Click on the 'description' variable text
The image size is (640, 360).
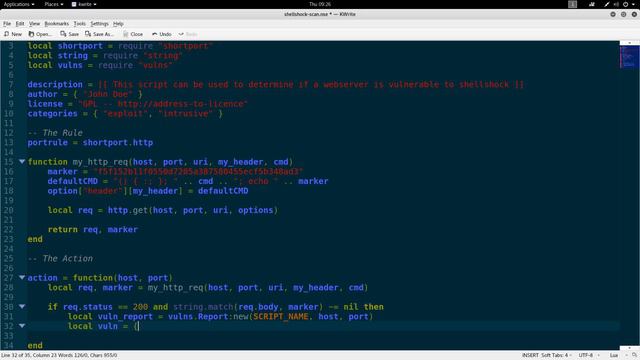(55, 84)
